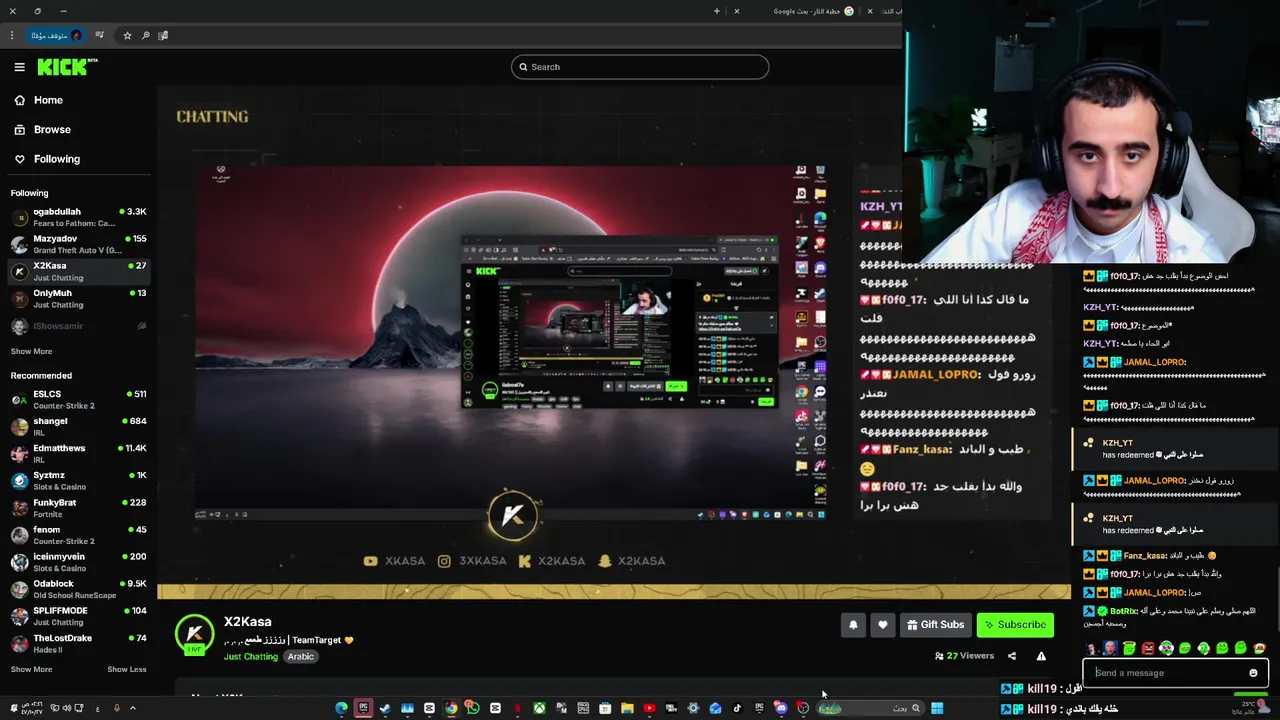Open File Explorer from taskbar
The height and width of the screenshot is (720, 1280).
(x=627, y=708)
